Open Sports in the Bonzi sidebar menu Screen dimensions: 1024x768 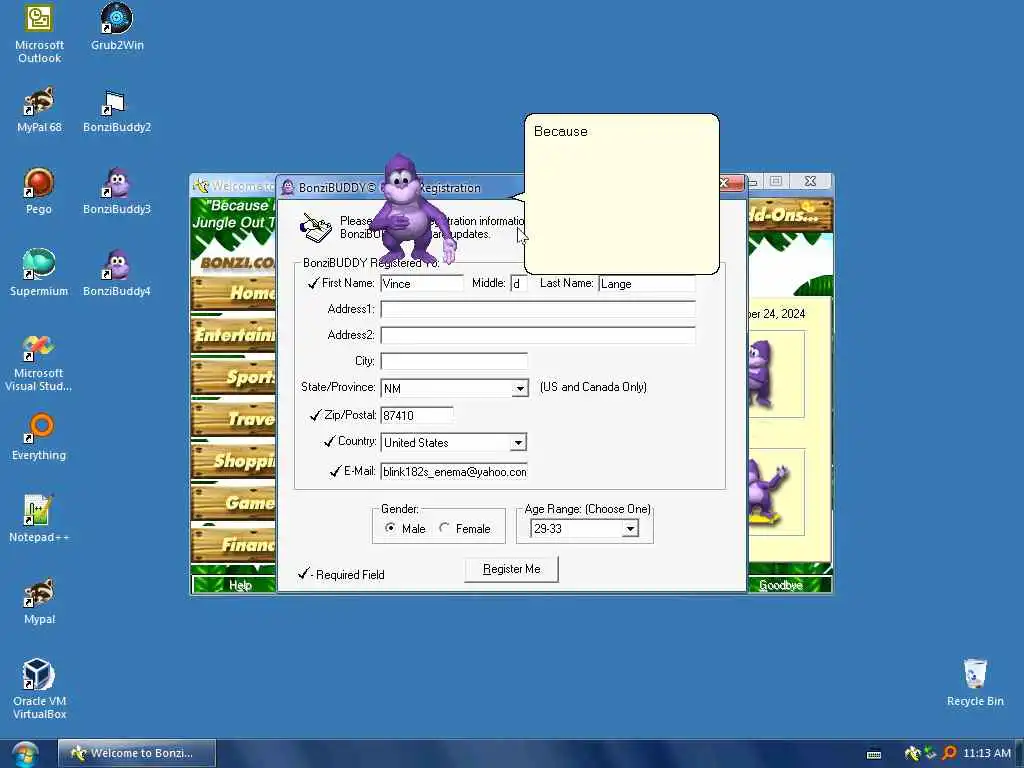click(x=233, y=377)
